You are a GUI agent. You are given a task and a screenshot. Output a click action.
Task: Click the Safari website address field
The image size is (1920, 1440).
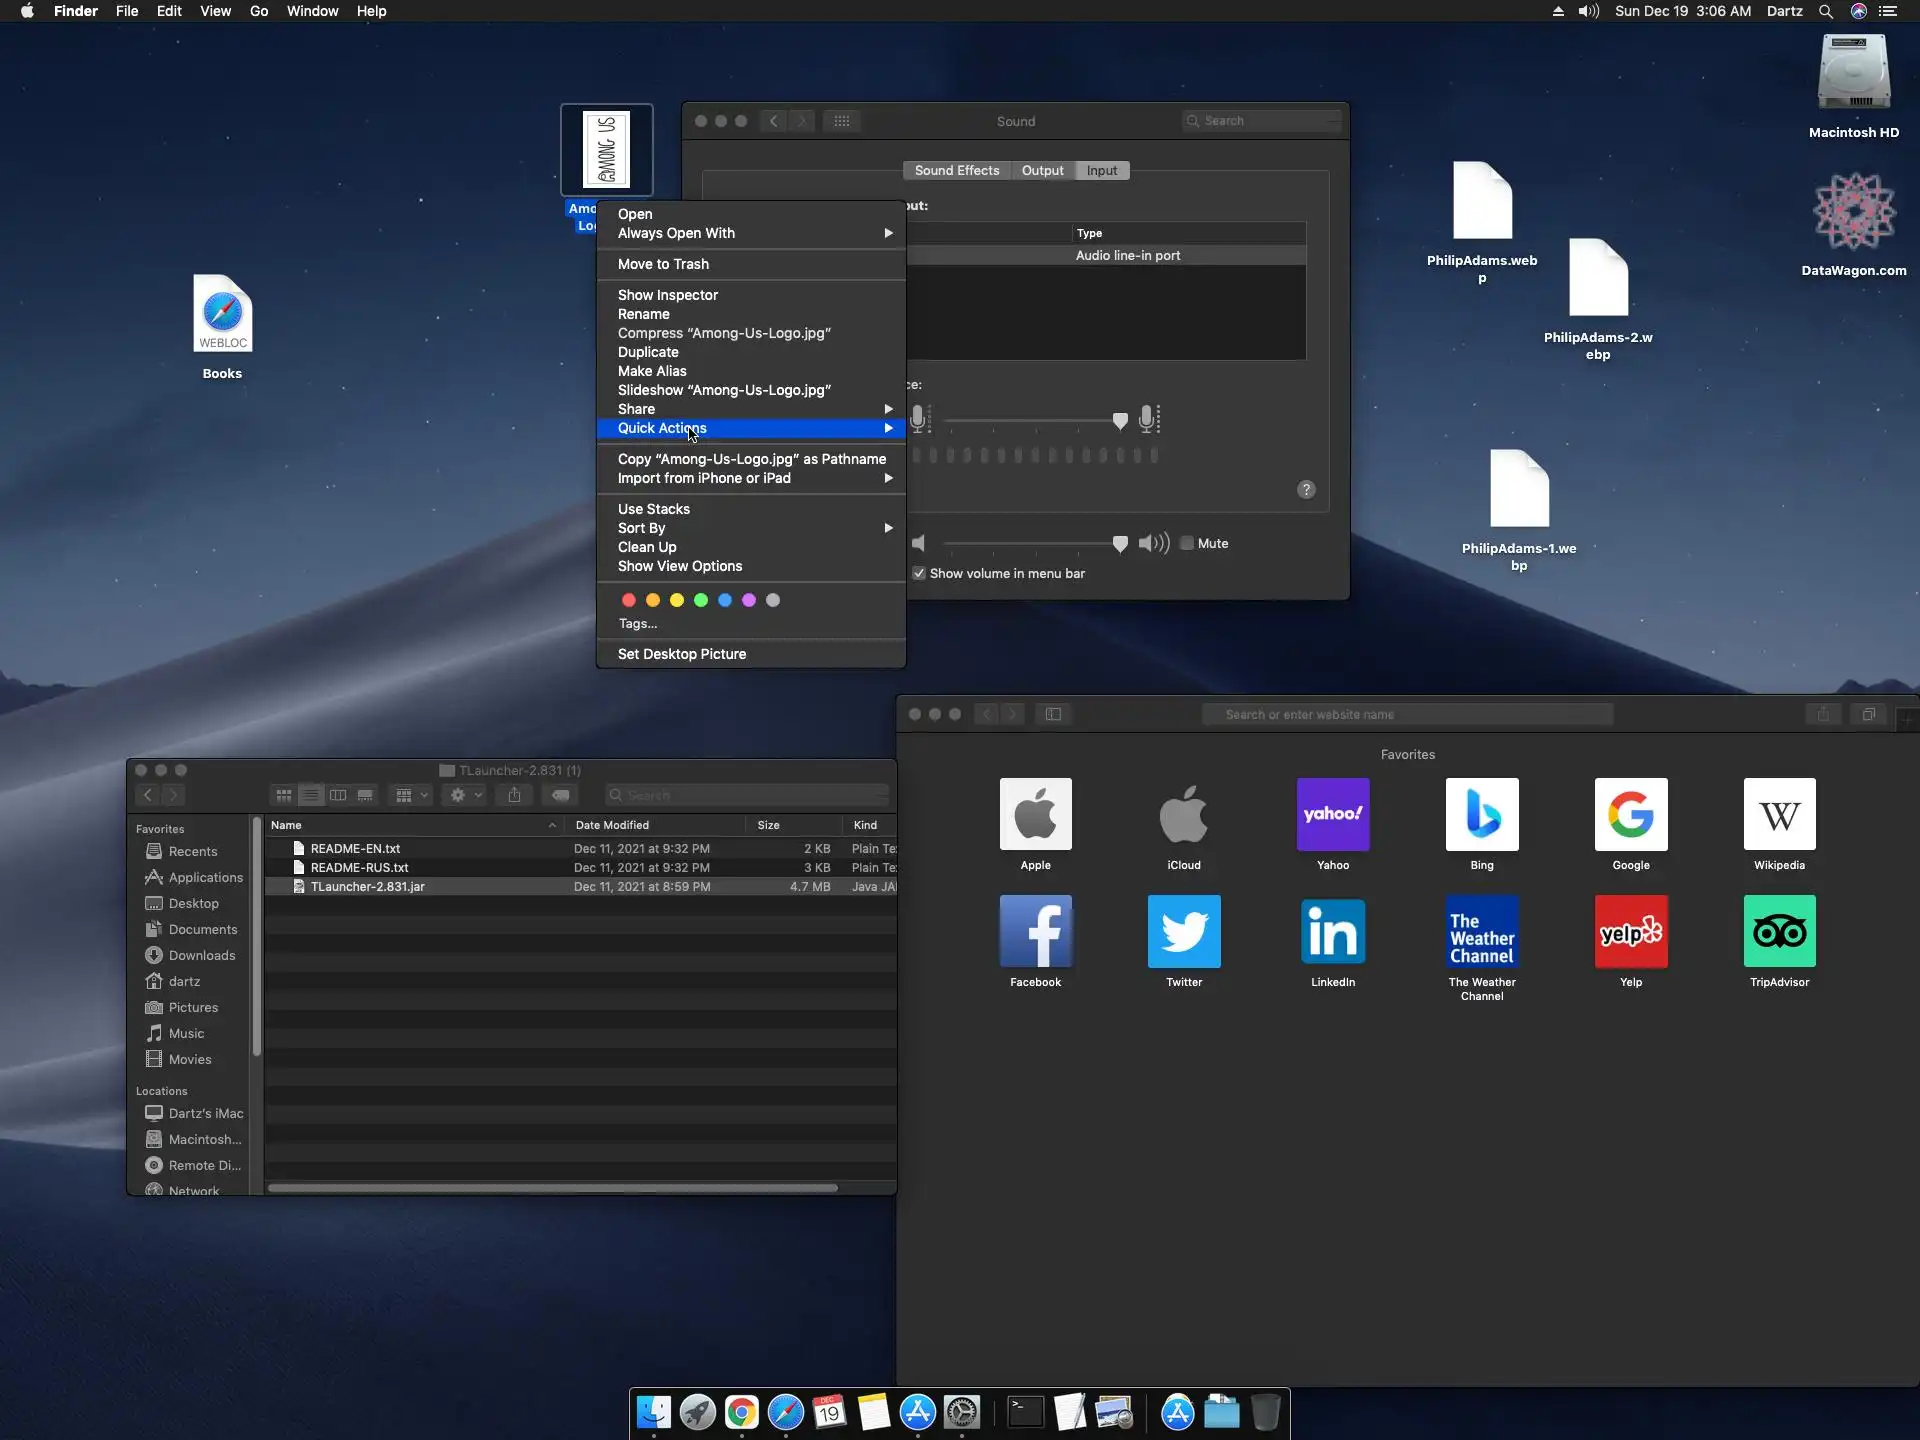[x=1407, y=714]
